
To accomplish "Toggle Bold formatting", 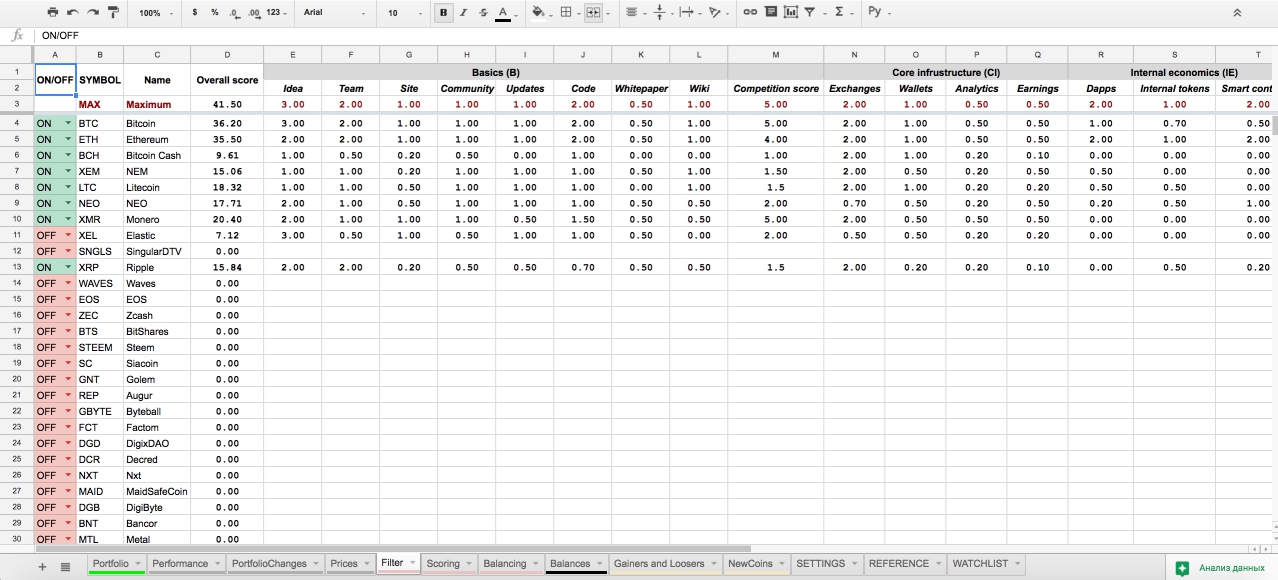I will click(443, 13).
